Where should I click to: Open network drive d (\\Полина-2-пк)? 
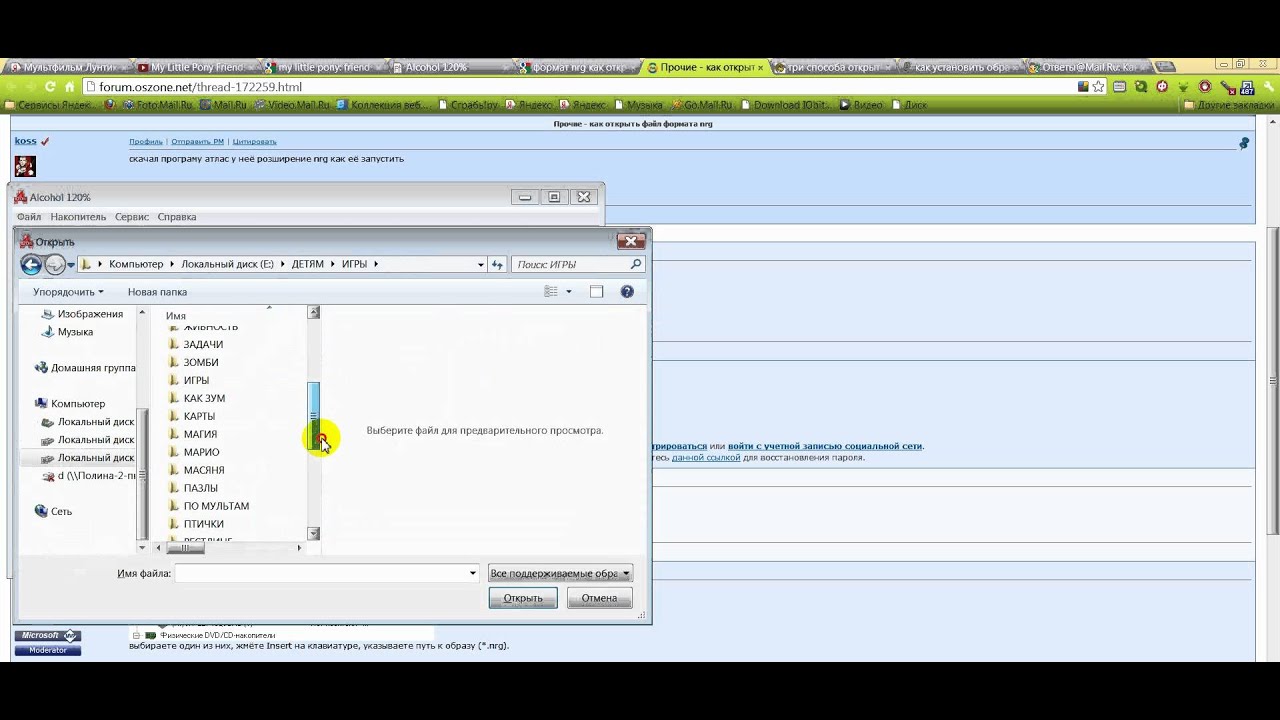coord(89,476)
